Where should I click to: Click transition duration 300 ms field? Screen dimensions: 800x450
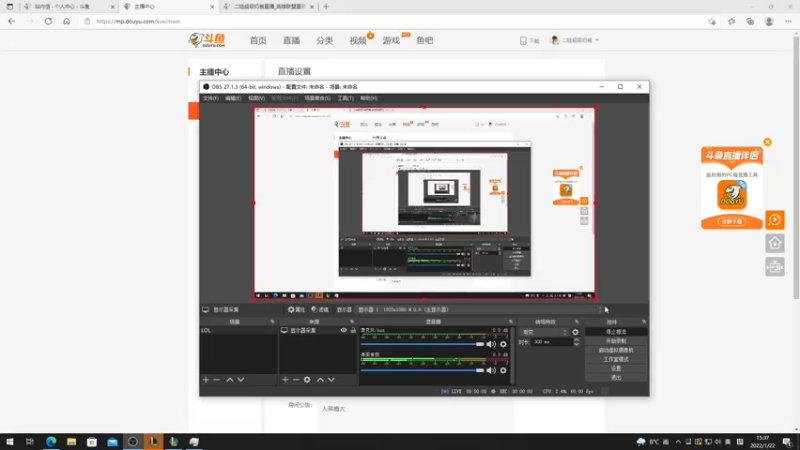coord(552,342)
